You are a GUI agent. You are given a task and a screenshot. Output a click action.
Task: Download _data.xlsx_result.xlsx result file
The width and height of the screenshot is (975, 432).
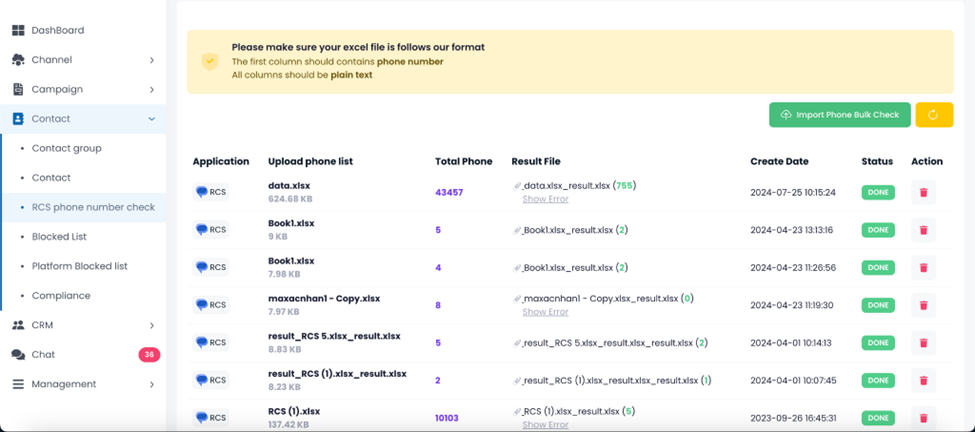coord(567,186)
